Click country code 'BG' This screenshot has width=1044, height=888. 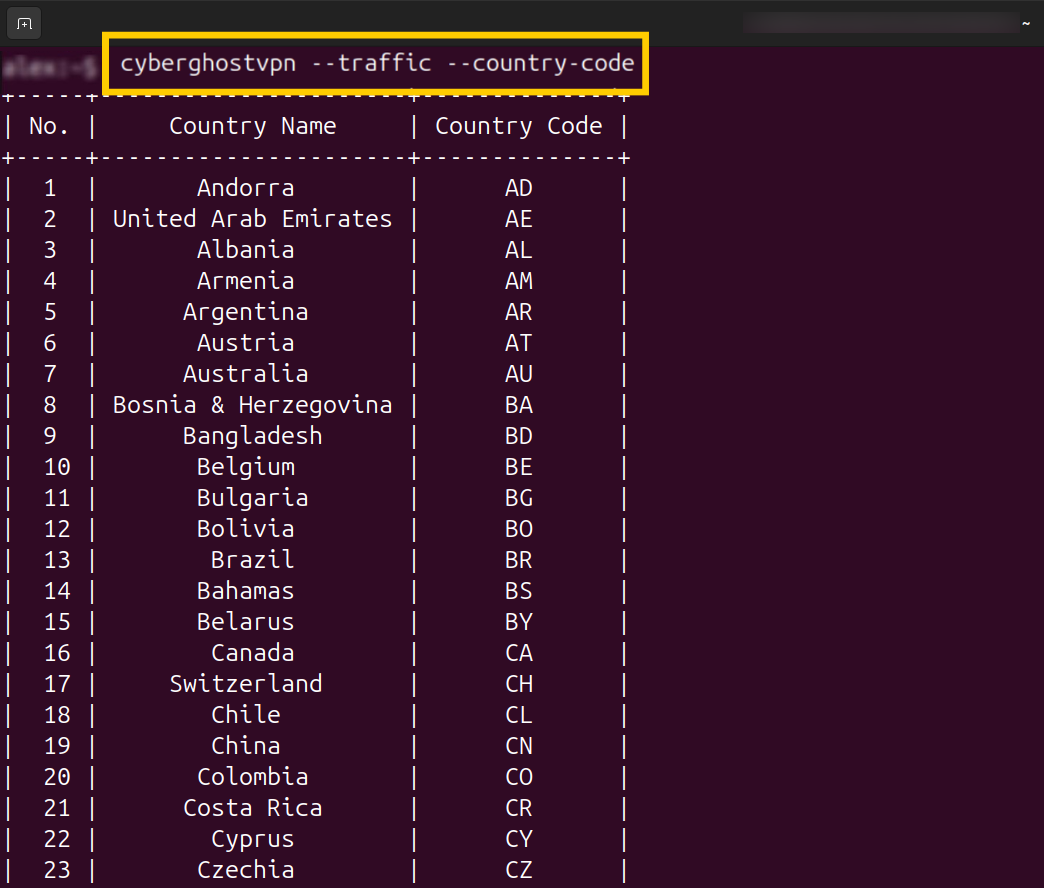pyautogui.click(x=519, y=498)
